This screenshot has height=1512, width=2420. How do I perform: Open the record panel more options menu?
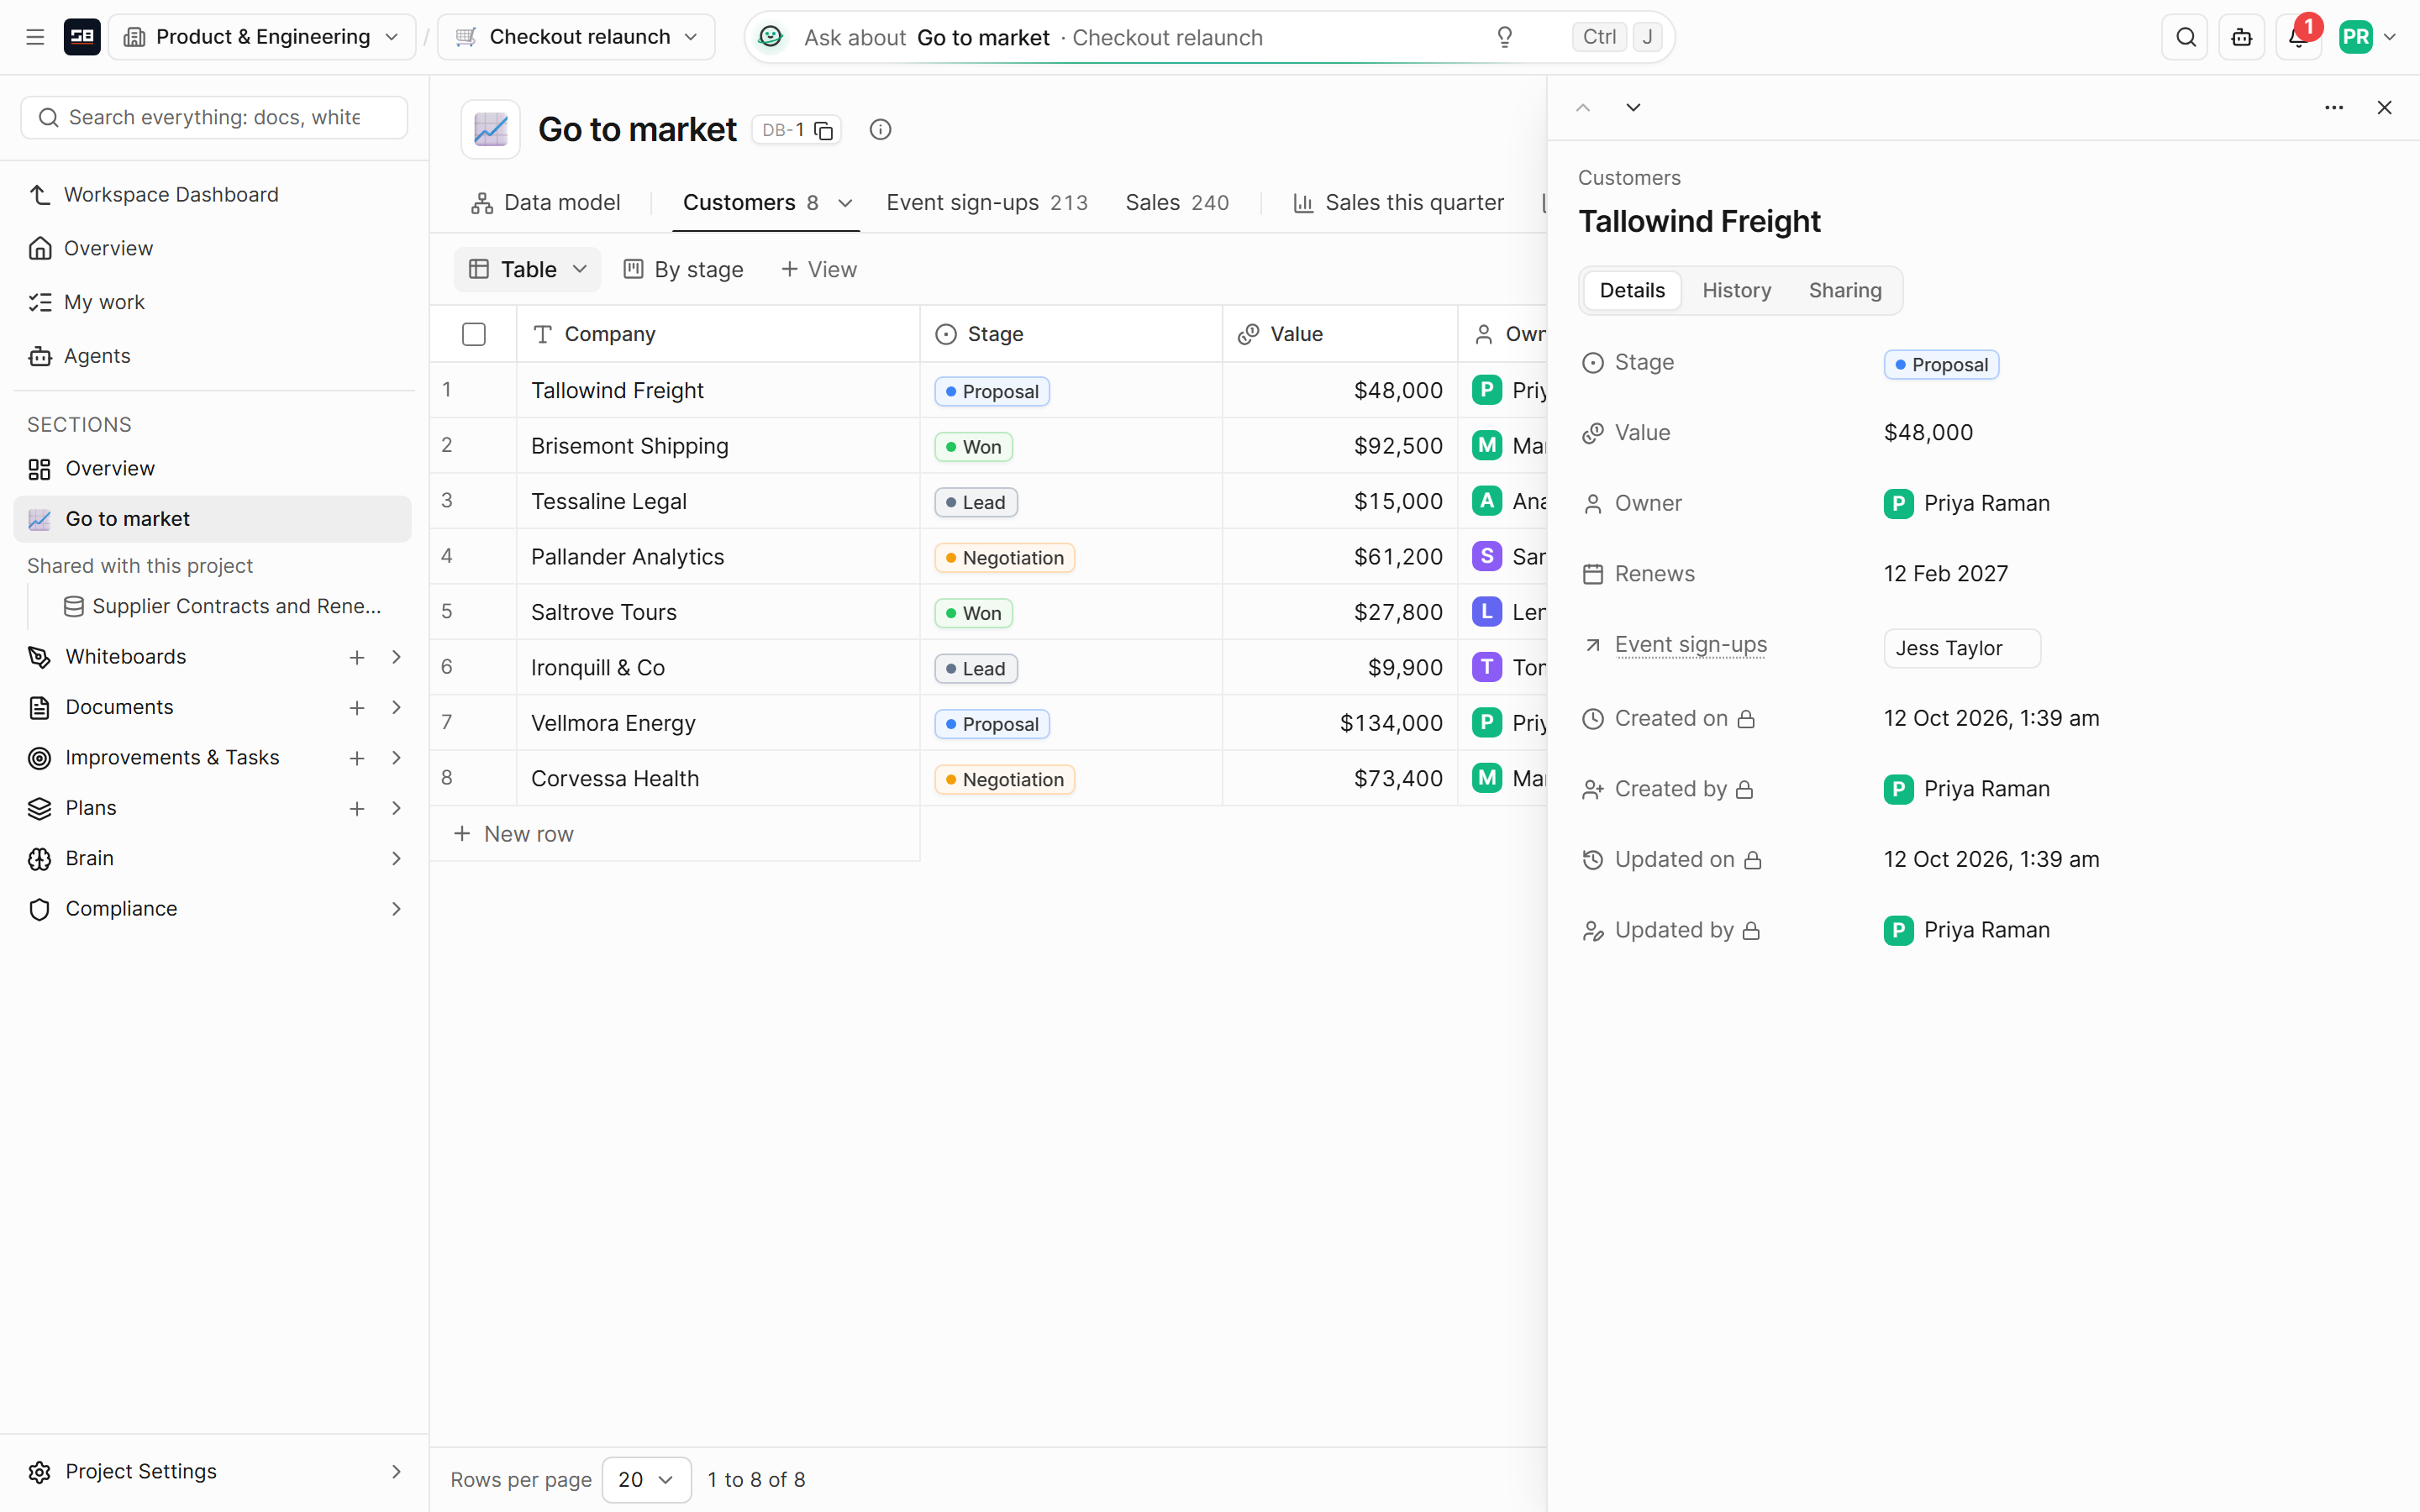[2334, 107]
